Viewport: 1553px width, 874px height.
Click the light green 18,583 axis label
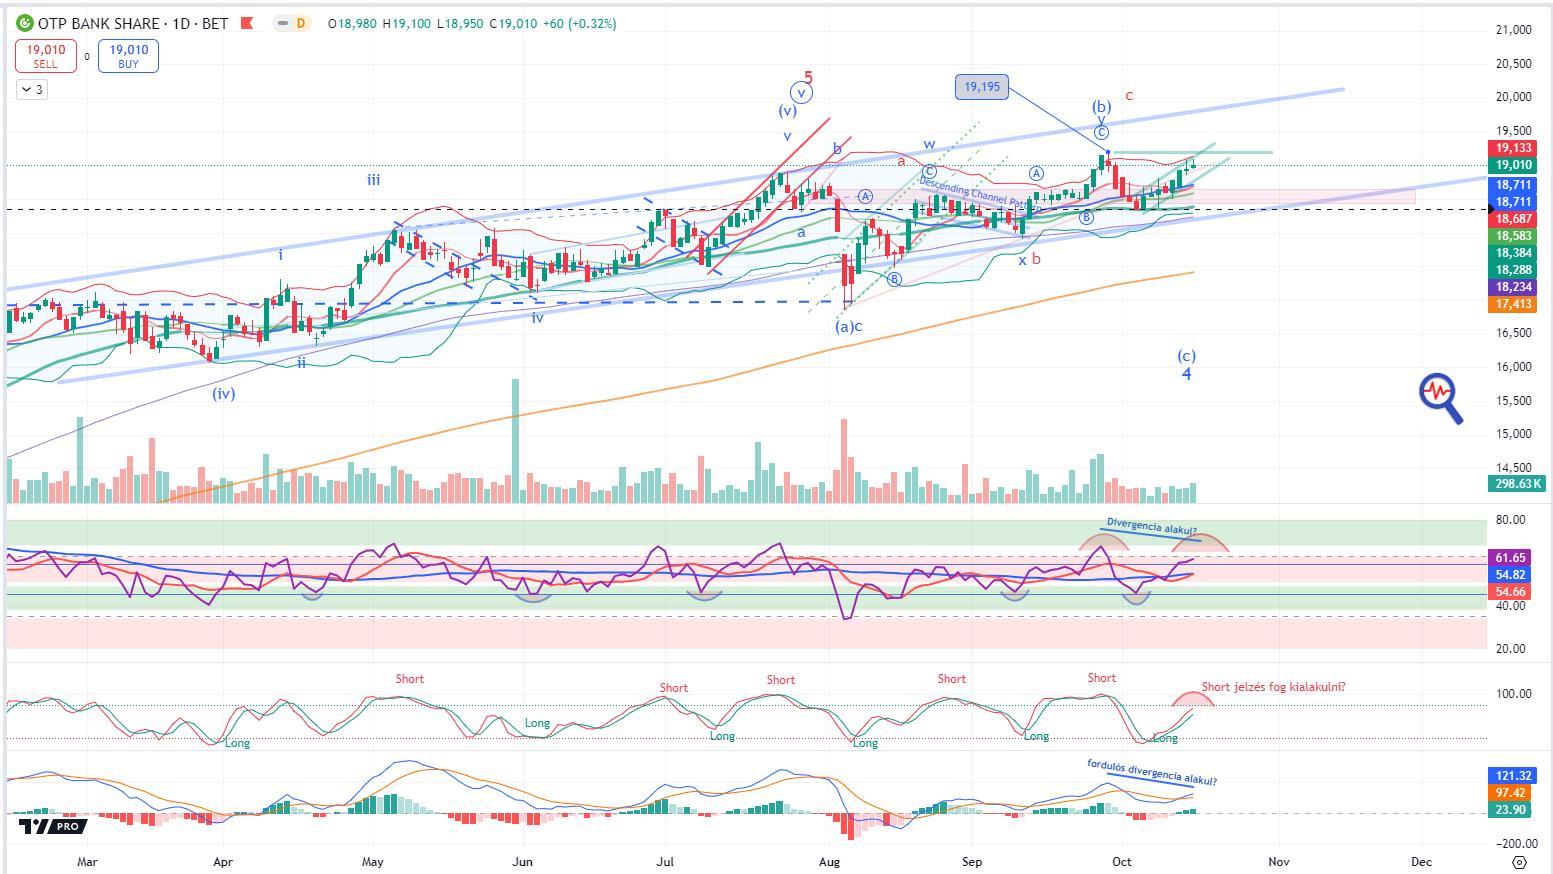pyautogui.click(x=1514, y=236)
